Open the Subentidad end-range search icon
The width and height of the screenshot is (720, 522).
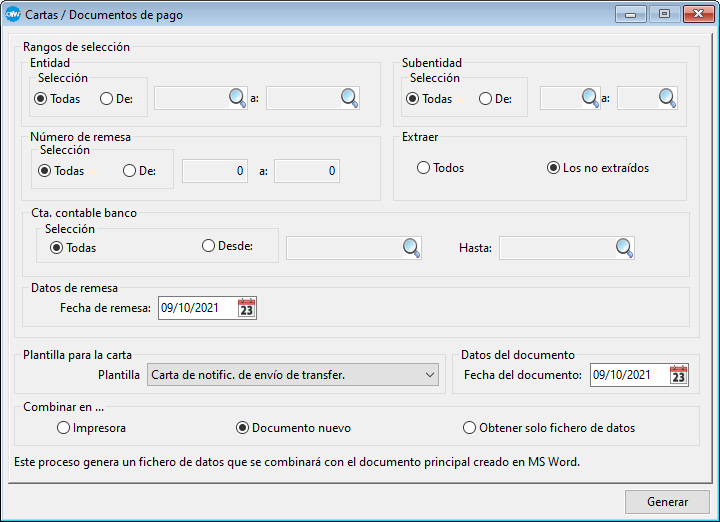point(667,98)
